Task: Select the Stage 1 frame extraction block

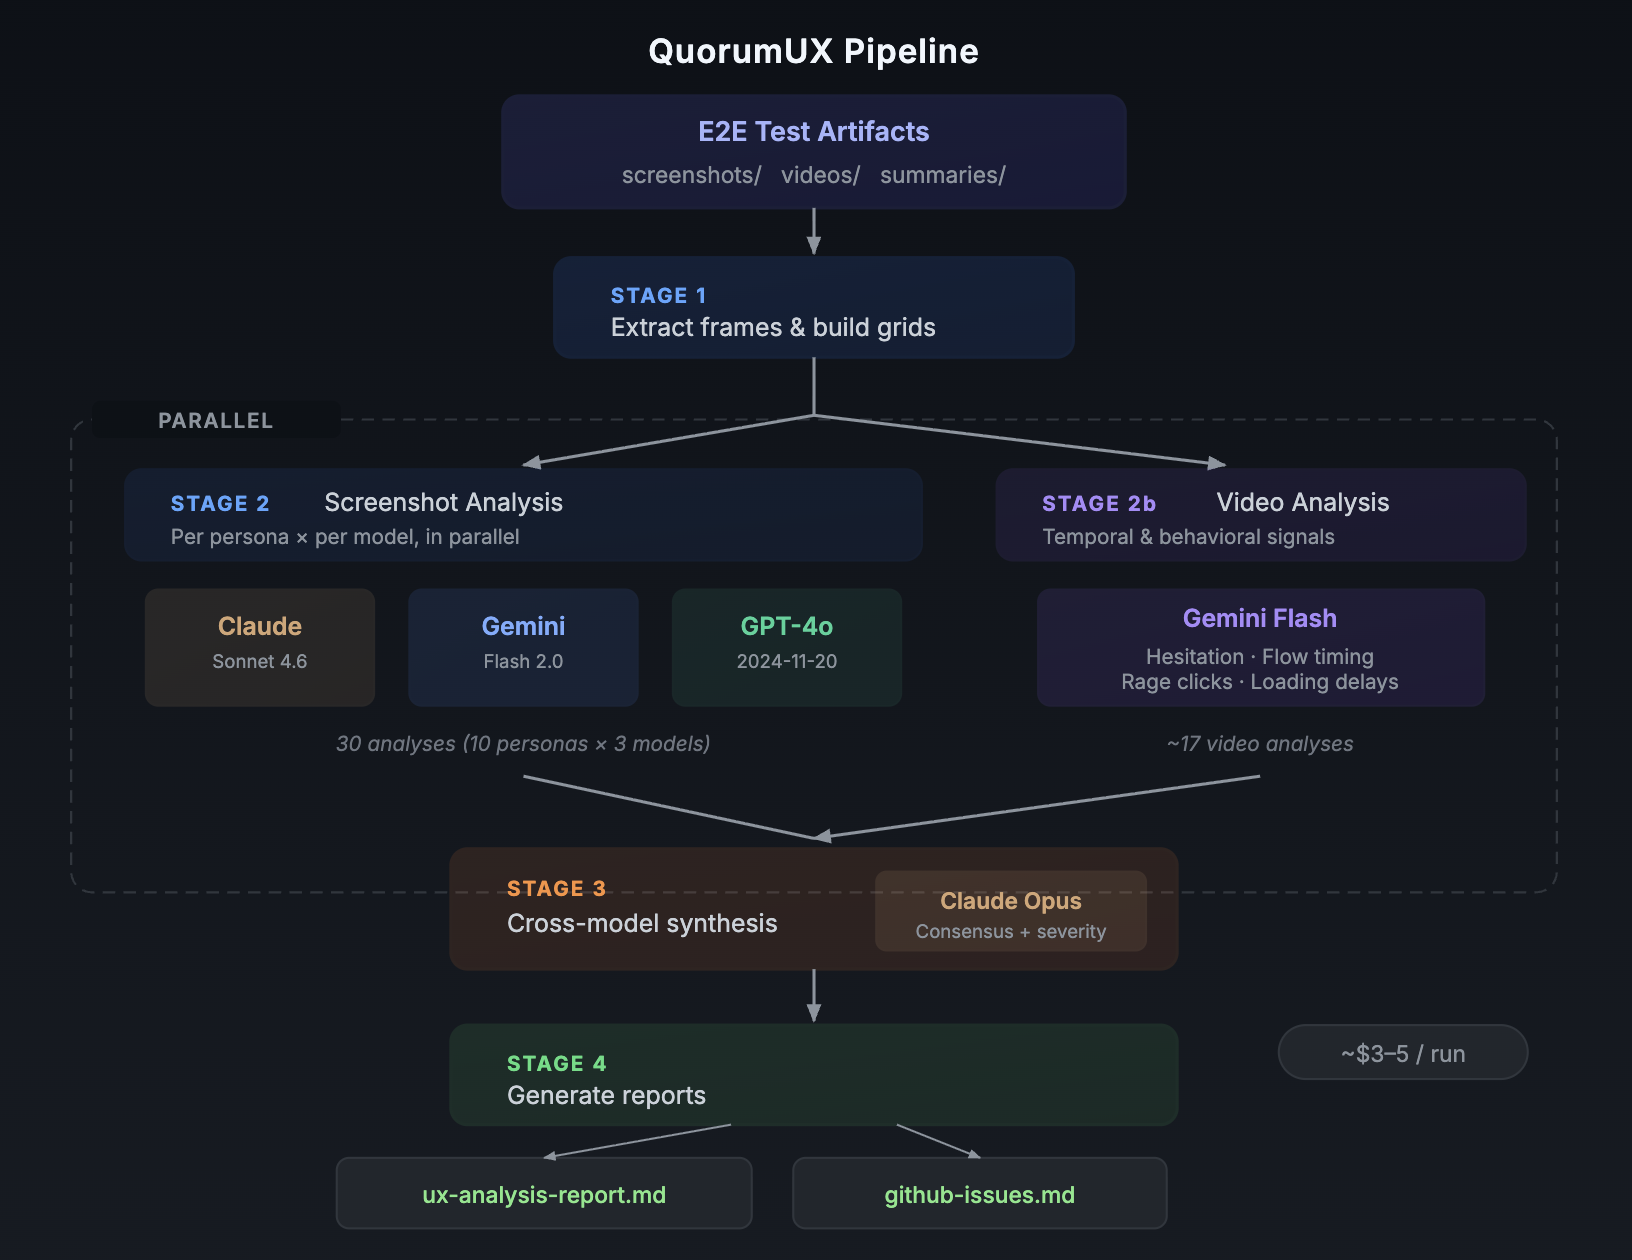Action: (x=813, y=308)
